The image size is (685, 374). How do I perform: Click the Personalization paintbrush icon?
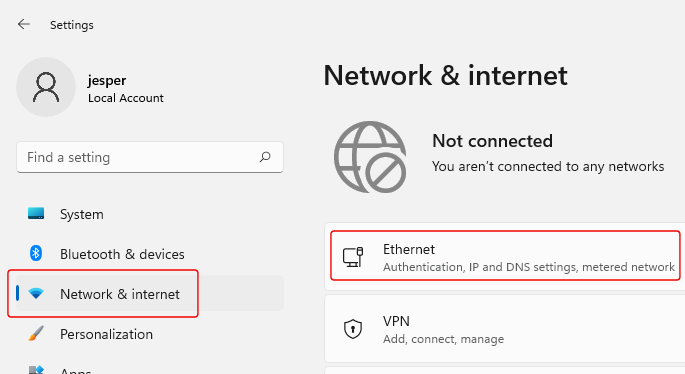pyautogui.click(x=36, y=333)
